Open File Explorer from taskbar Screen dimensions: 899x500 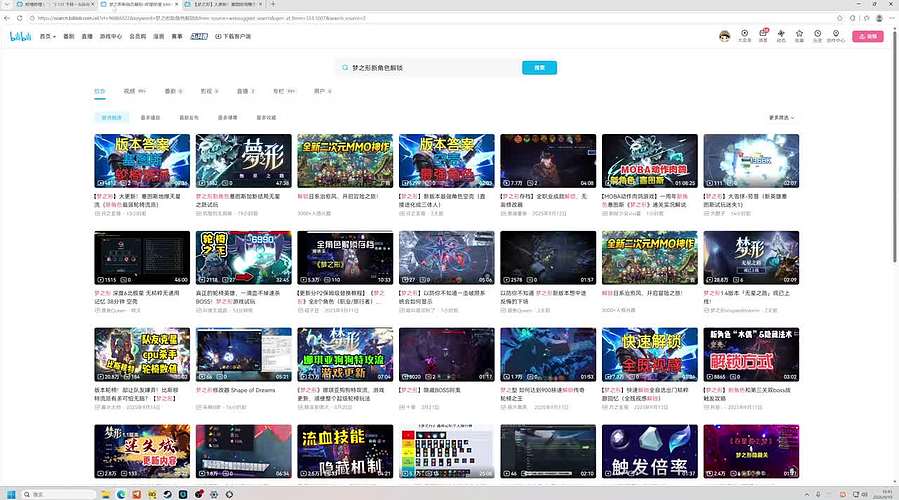pos(105,494)
